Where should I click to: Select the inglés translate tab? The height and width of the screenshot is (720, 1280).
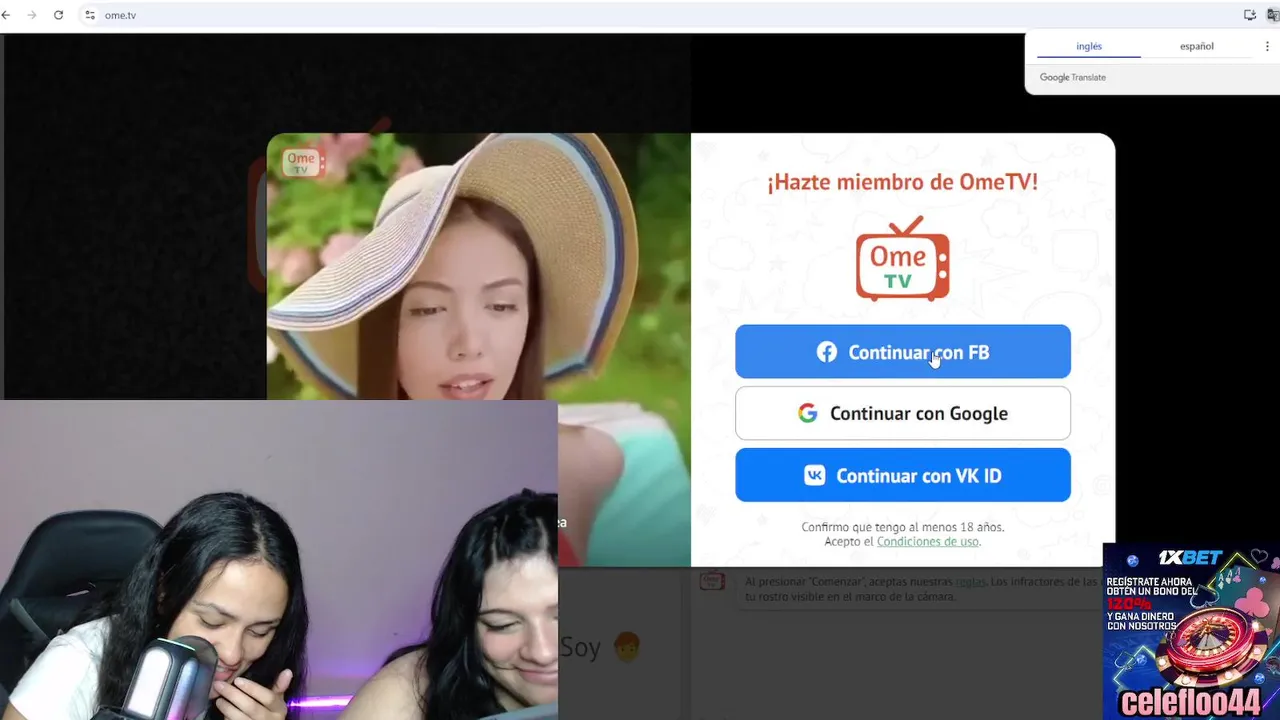coord(1089,46)
